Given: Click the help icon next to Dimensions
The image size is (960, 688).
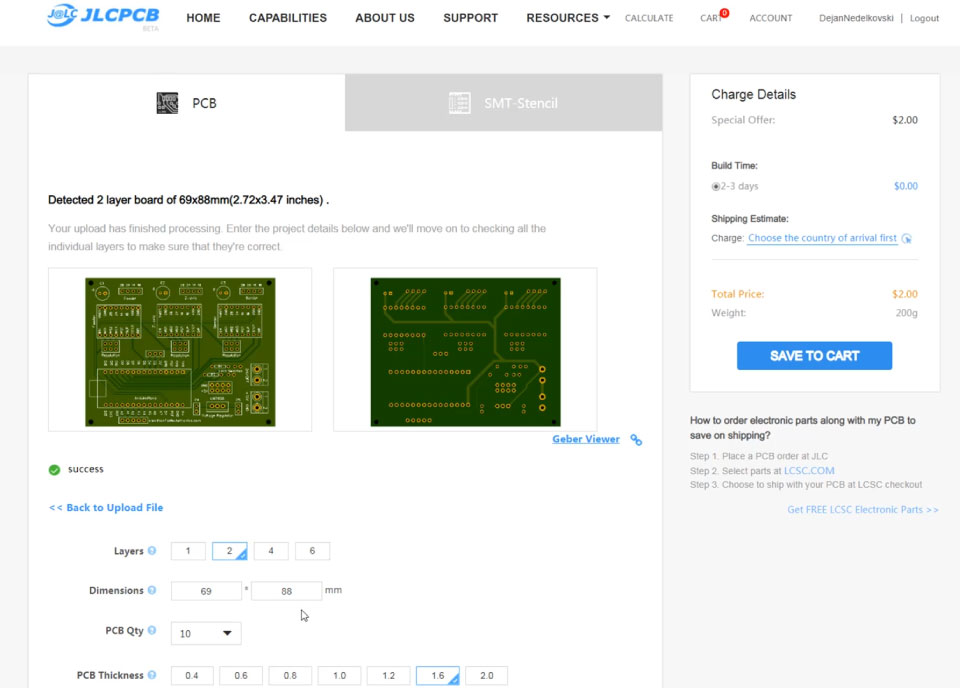Looking at the screenshot, I should click(154, 590).
